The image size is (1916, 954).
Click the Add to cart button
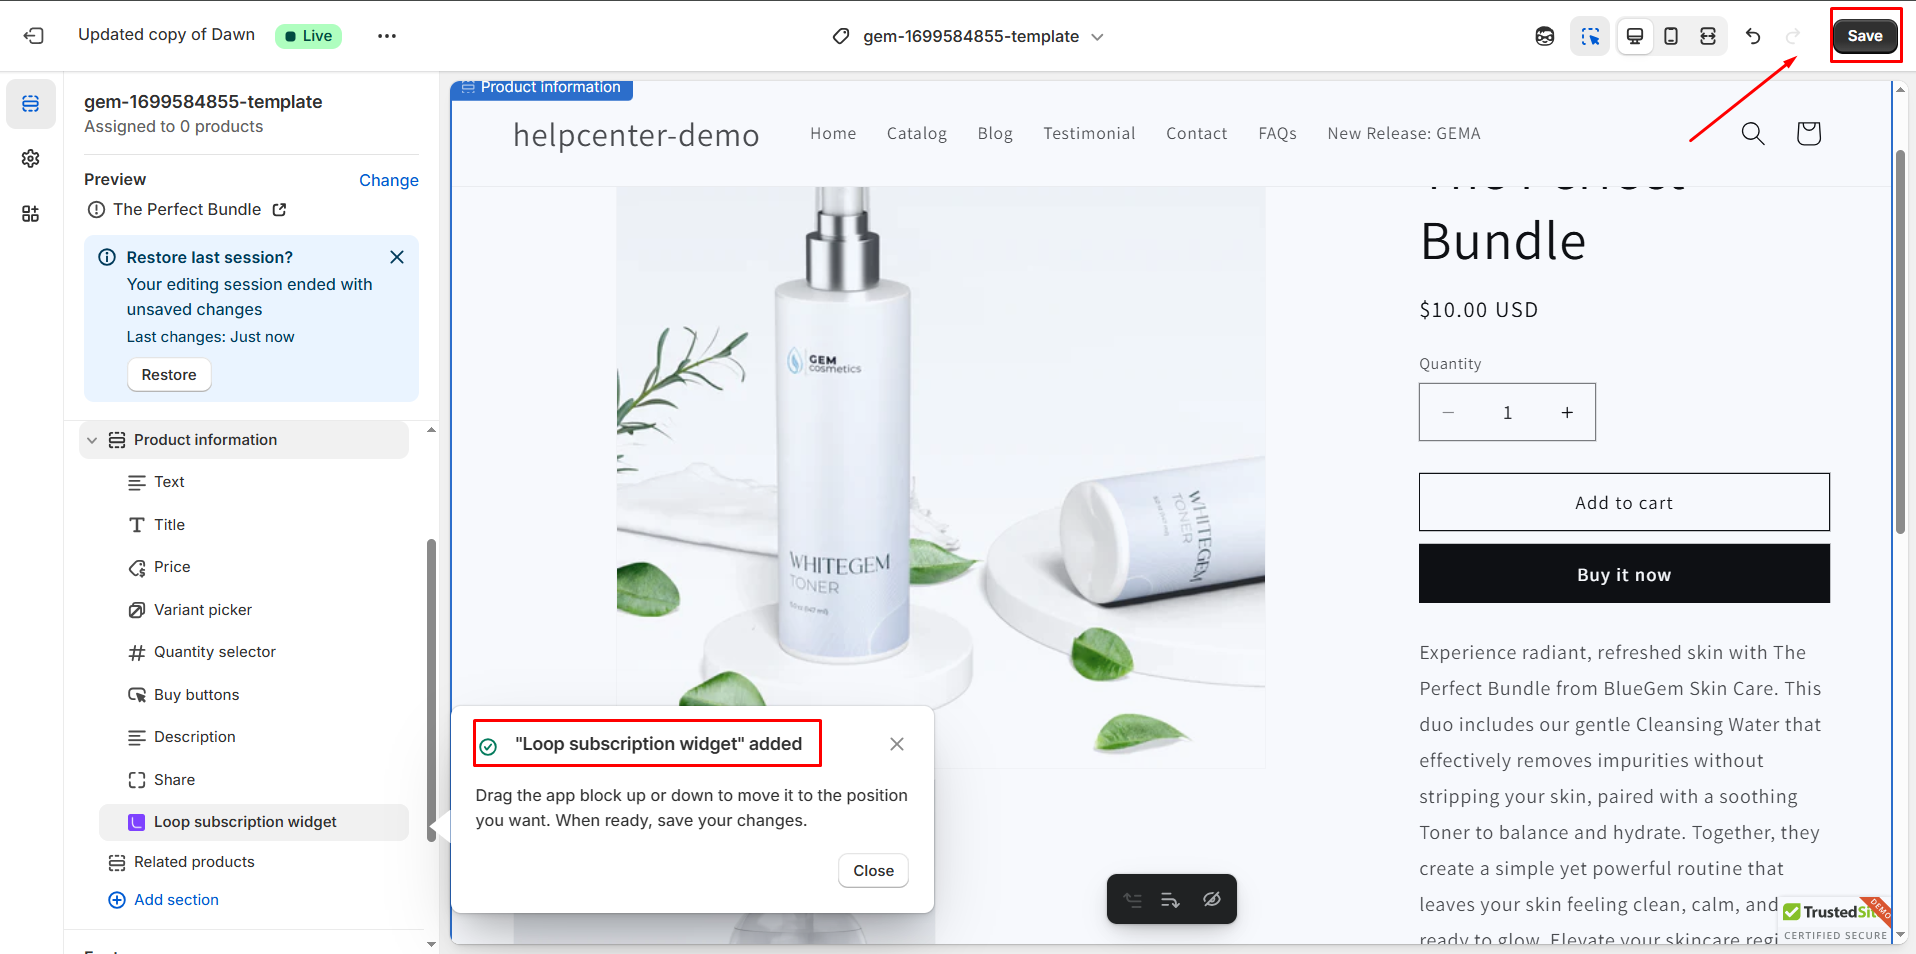click(x=1624, y=503)
